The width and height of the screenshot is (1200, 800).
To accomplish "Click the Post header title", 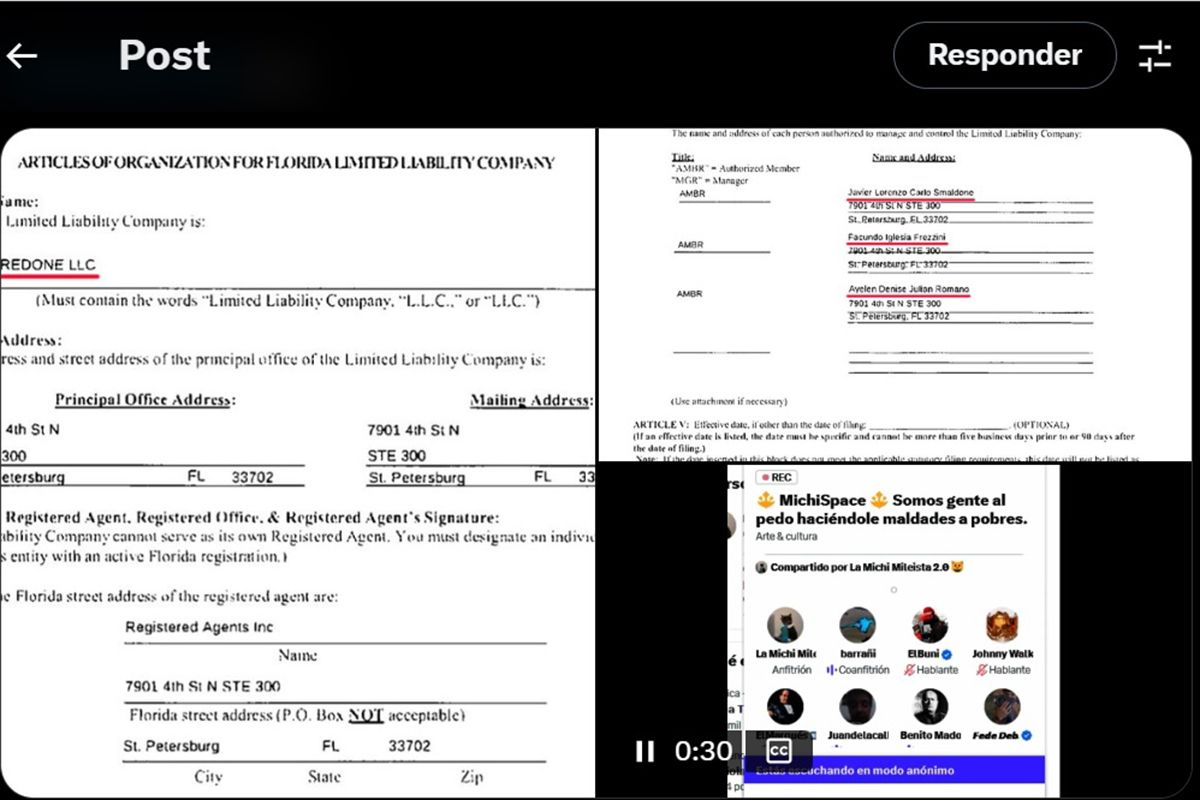I will pos(164,56).
